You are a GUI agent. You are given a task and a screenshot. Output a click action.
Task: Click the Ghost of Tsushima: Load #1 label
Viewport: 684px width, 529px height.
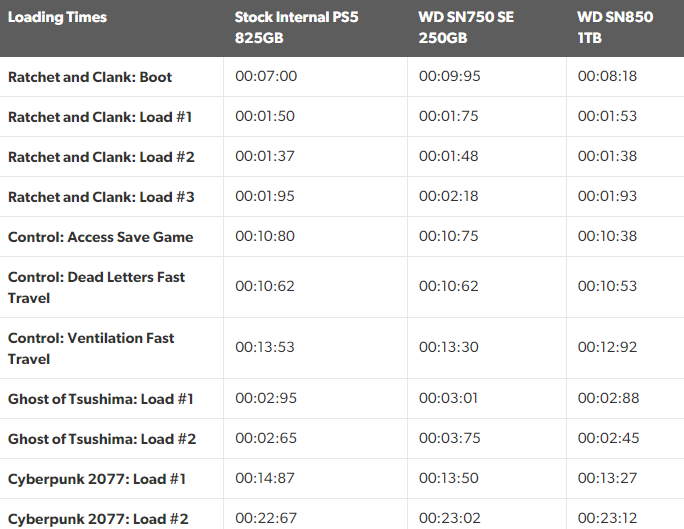point(101,399)
